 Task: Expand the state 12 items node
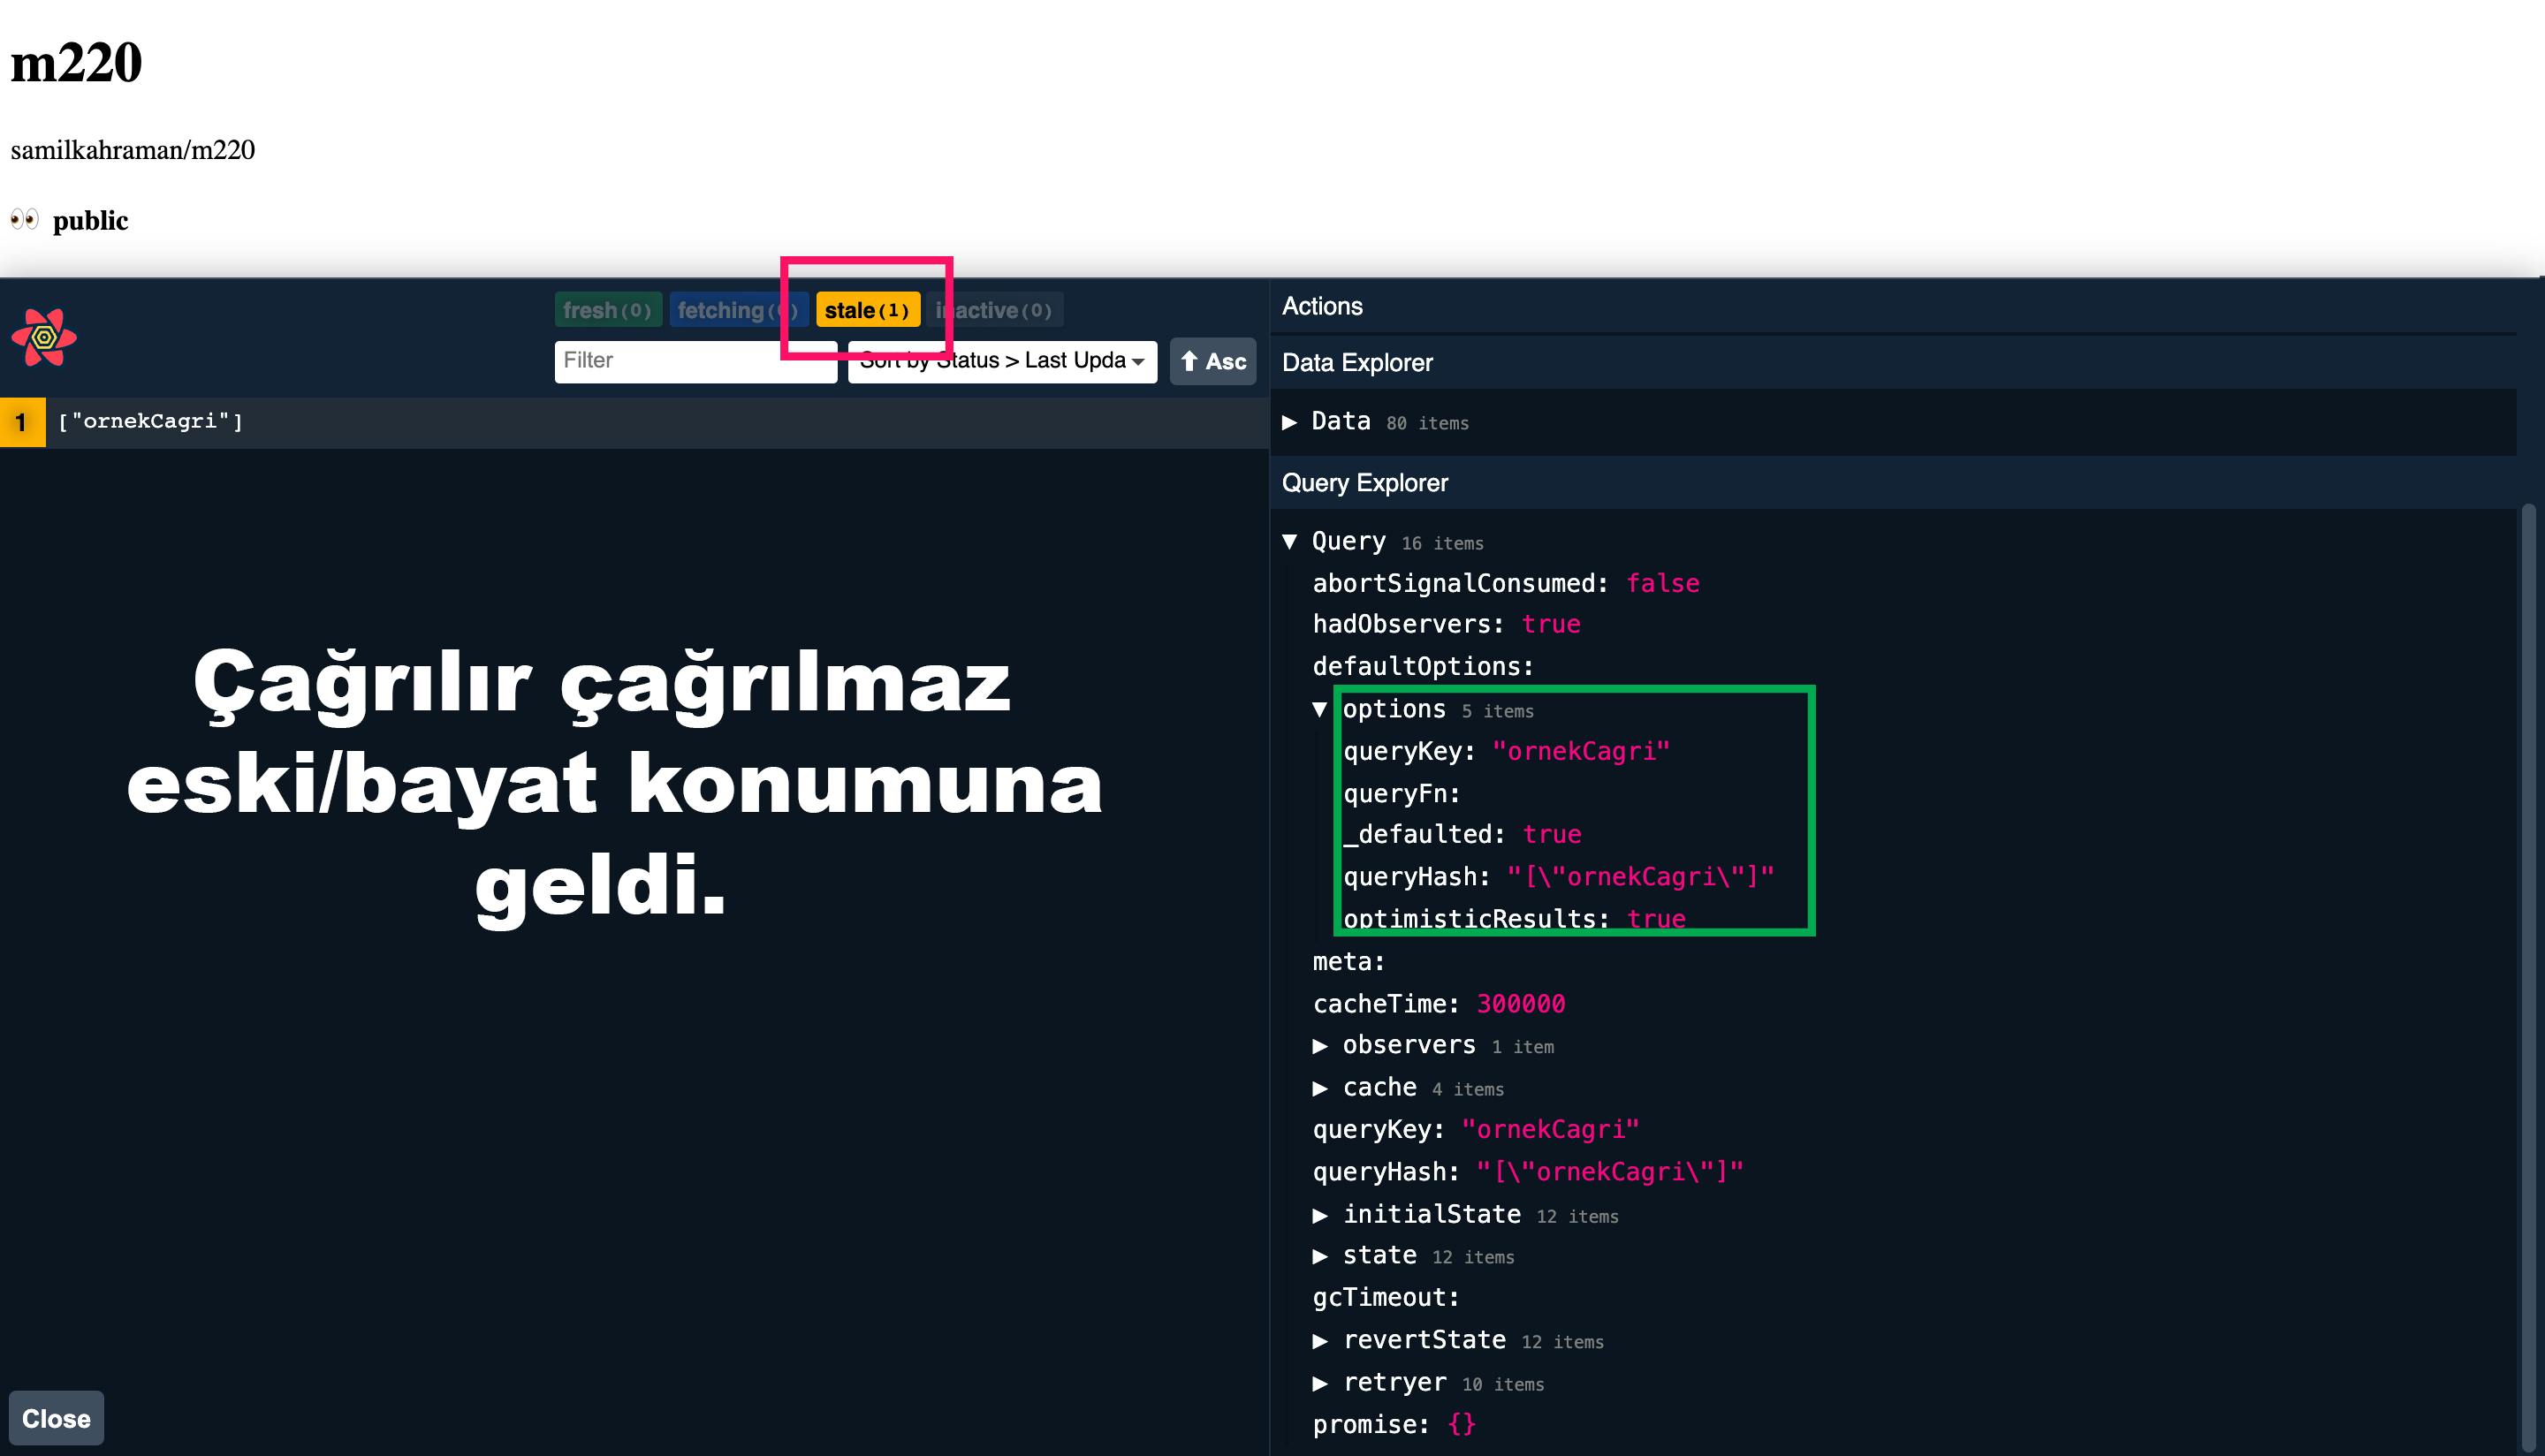point(1413,1256)
